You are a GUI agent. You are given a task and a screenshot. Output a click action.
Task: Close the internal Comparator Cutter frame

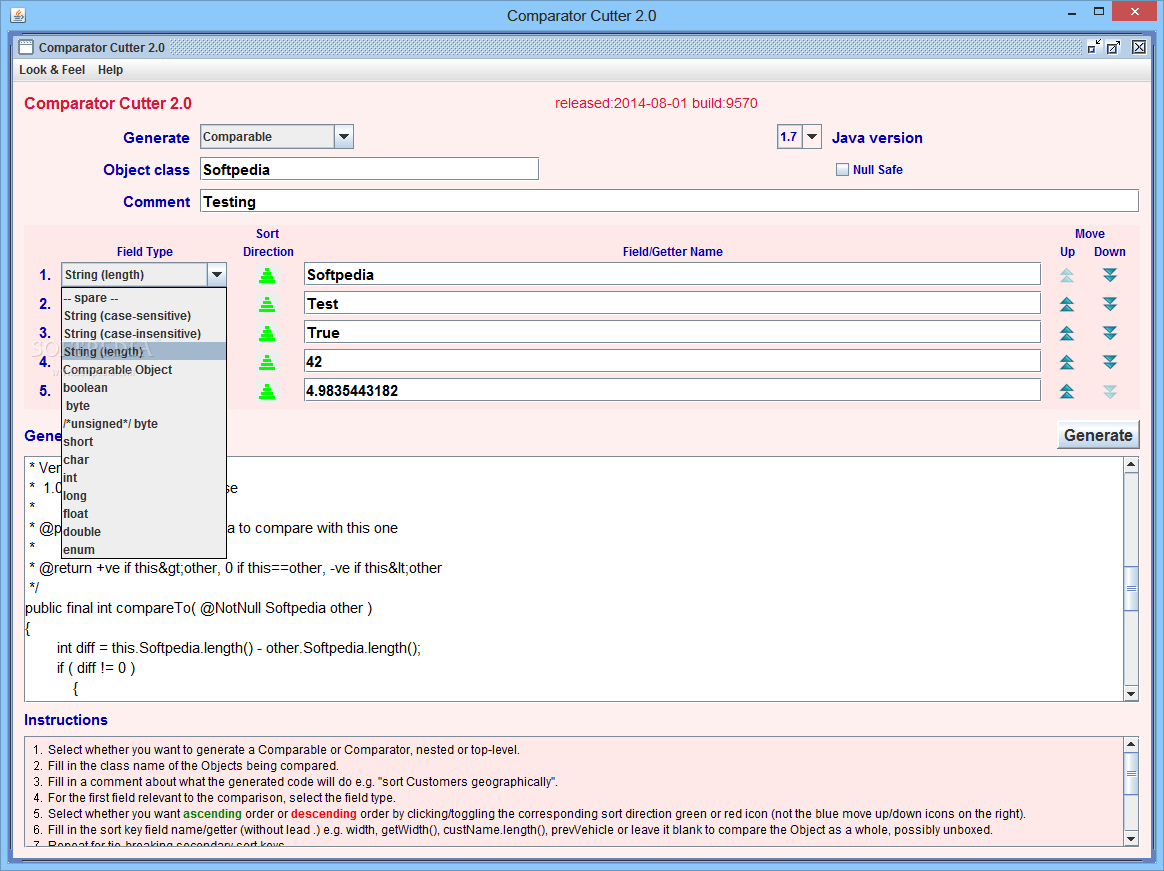[x=1139, y=48]
